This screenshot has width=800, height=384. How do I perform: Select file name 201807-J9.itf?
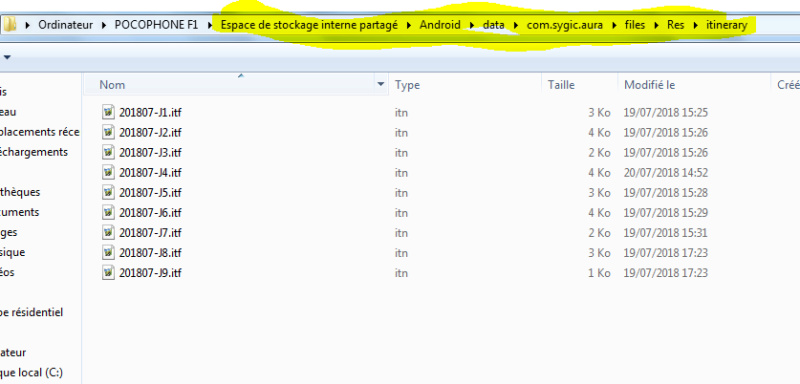coord(151,273)
